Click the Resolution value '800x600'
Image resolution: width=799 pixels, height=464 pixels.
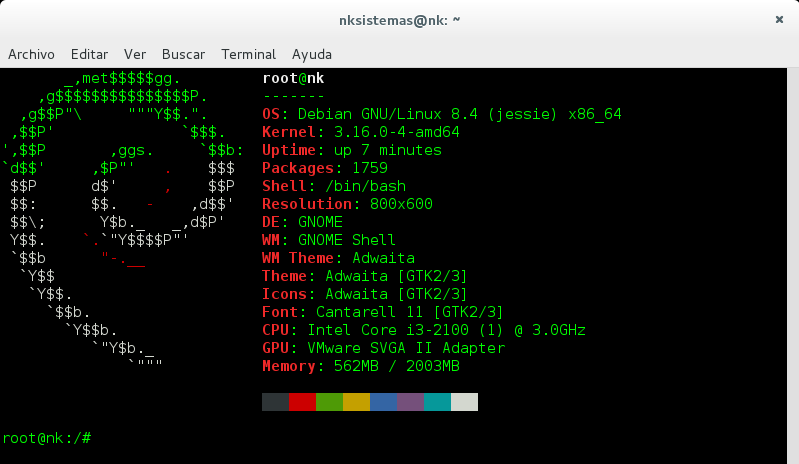[x=401, y=204]
